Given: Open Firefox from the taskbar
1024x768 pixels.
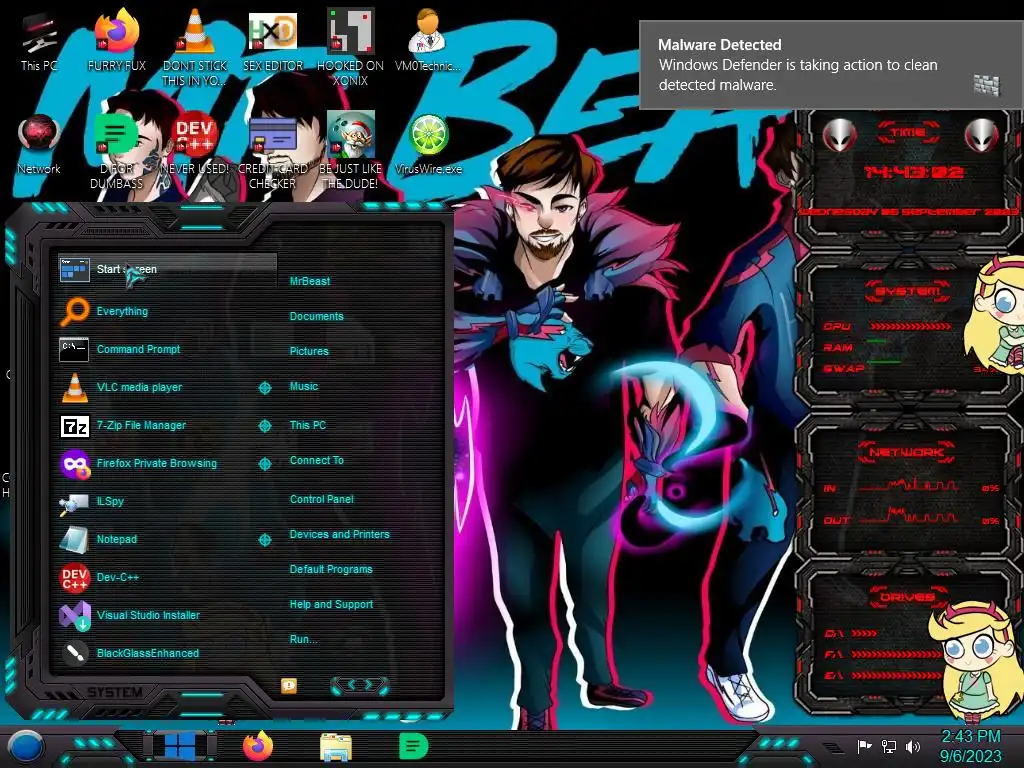Looking at the screenshot, I should (x=258, y=746).
